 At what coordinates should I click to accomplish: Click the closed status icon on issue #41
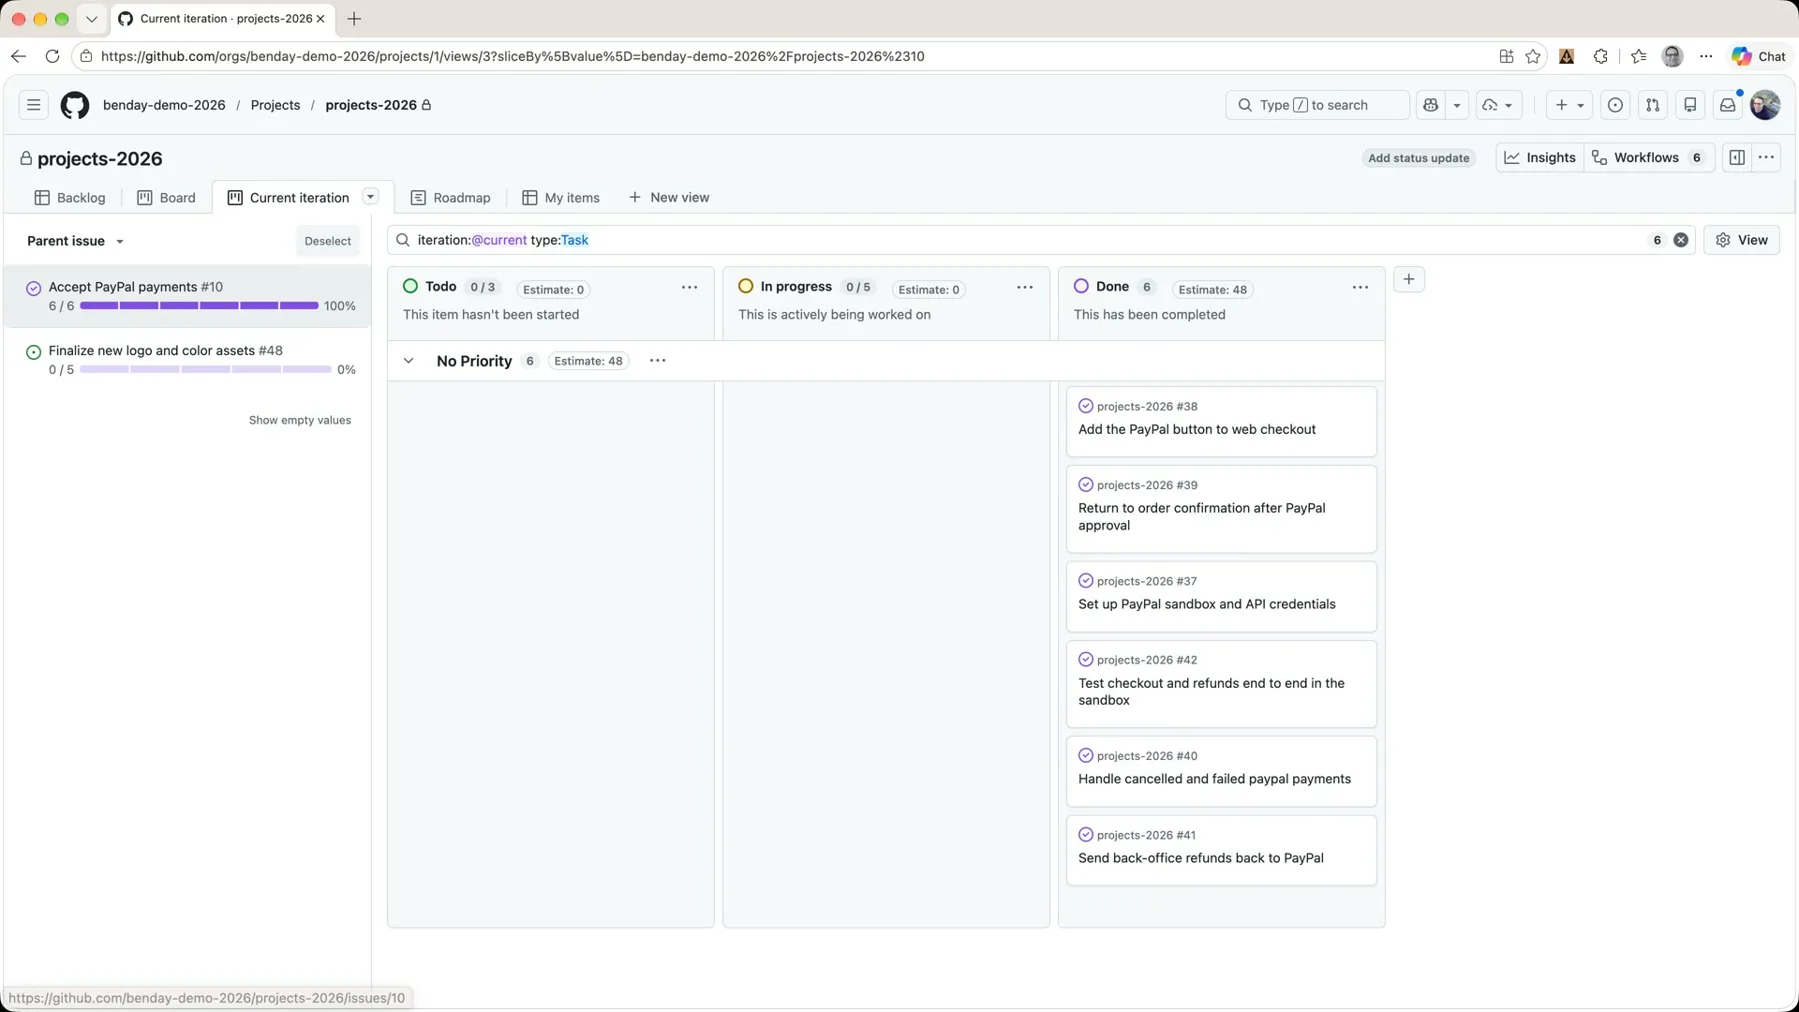[1086, 834]
